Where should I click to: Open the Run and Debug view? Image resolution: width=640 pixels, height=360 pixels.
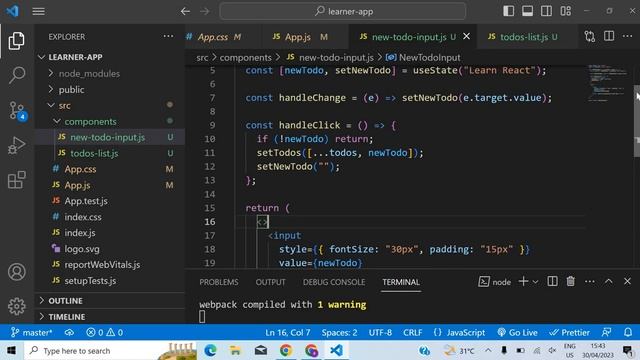[x=17, y=145]
